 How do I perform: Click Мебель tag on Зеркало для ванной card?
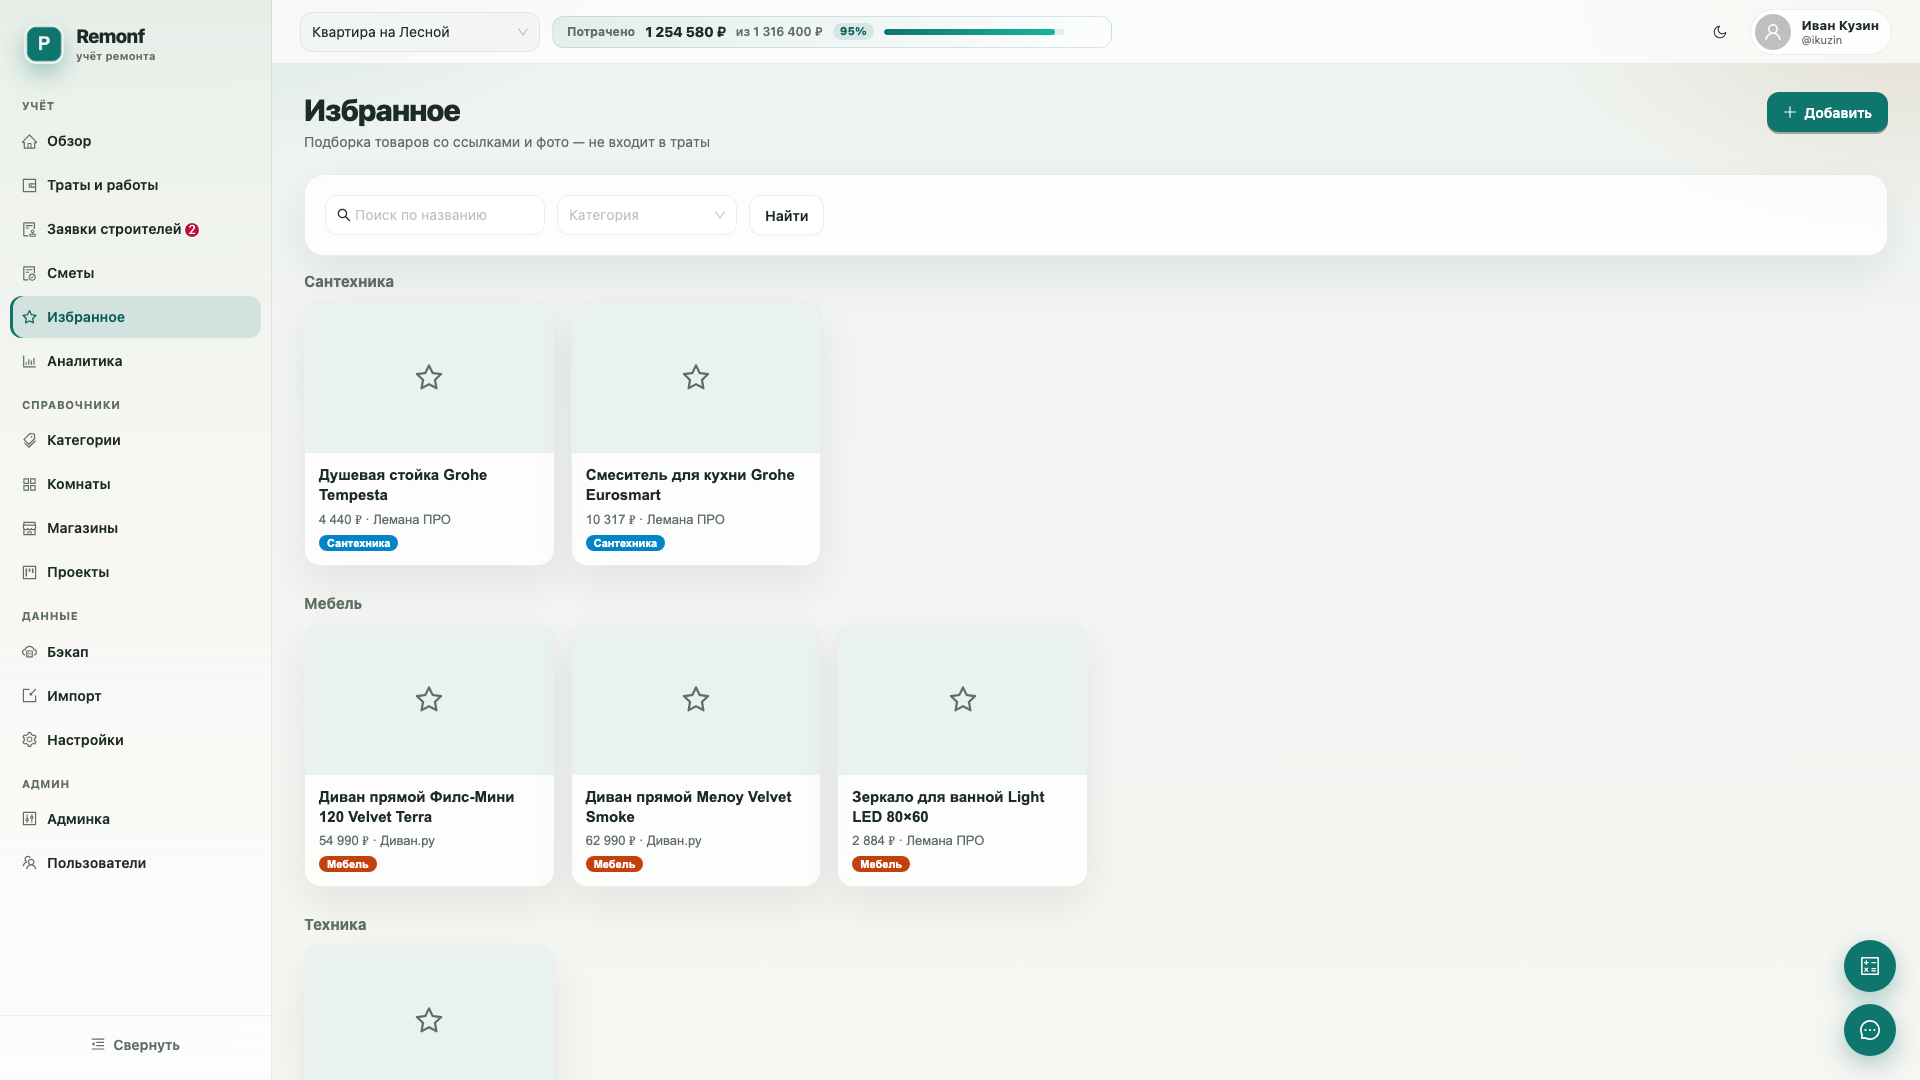pyautogui.click(x=881, y=864)
